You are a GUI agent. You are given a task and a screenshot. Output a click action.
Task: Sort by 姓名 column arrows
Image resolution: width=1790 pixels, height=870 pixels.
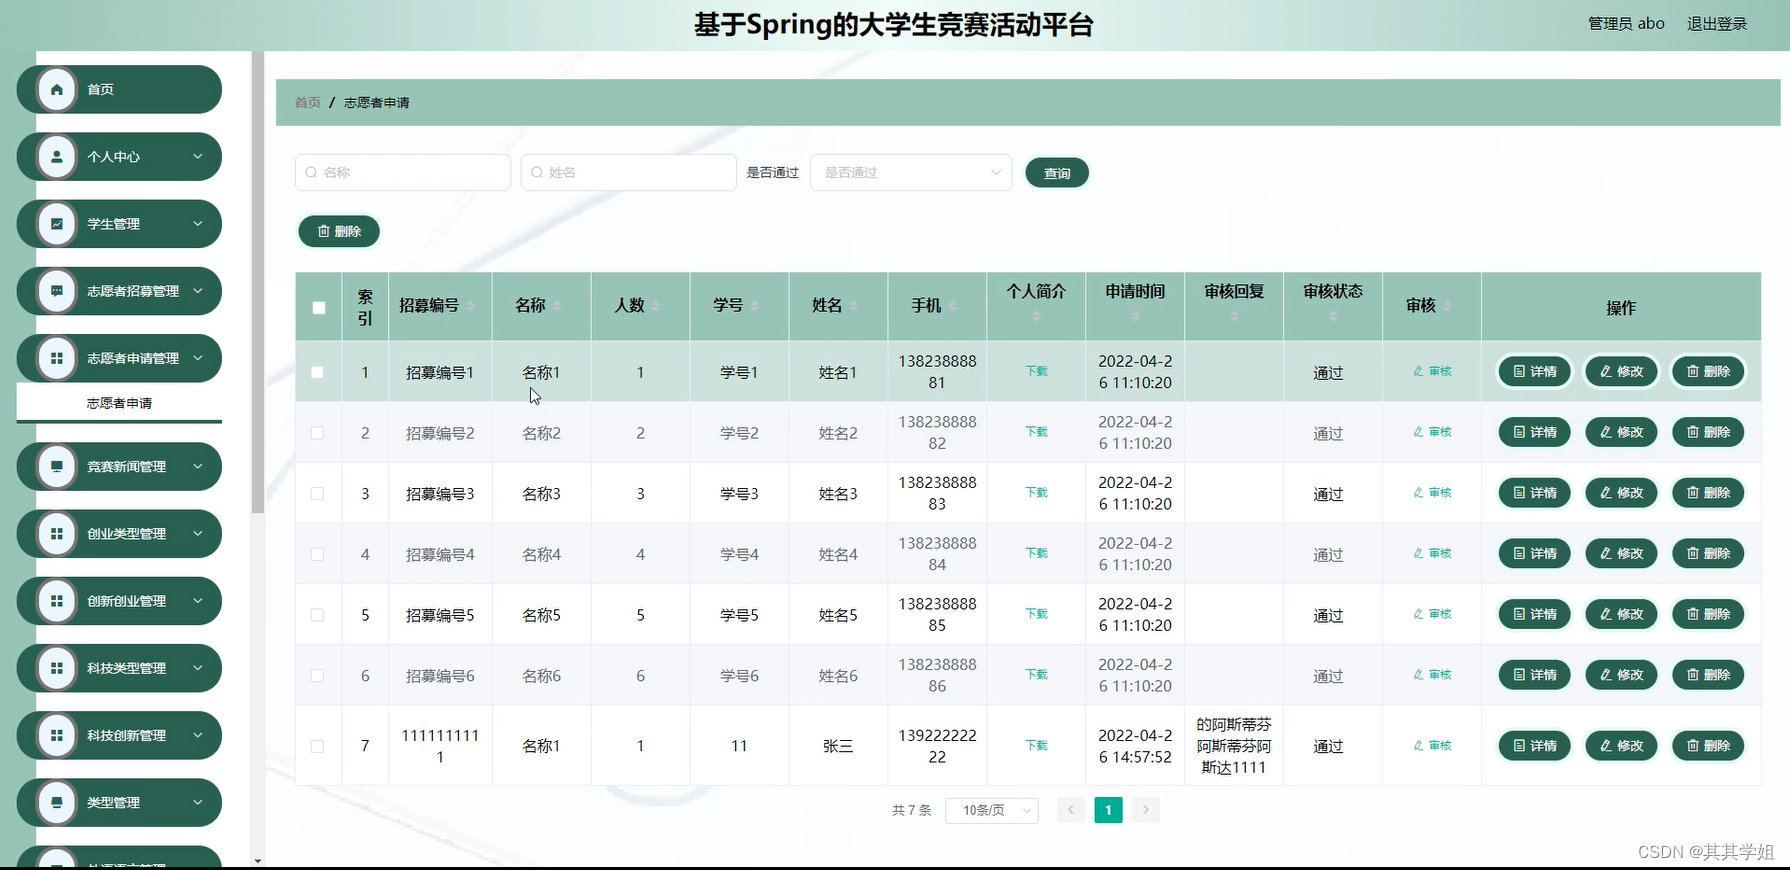pos(854,306)
